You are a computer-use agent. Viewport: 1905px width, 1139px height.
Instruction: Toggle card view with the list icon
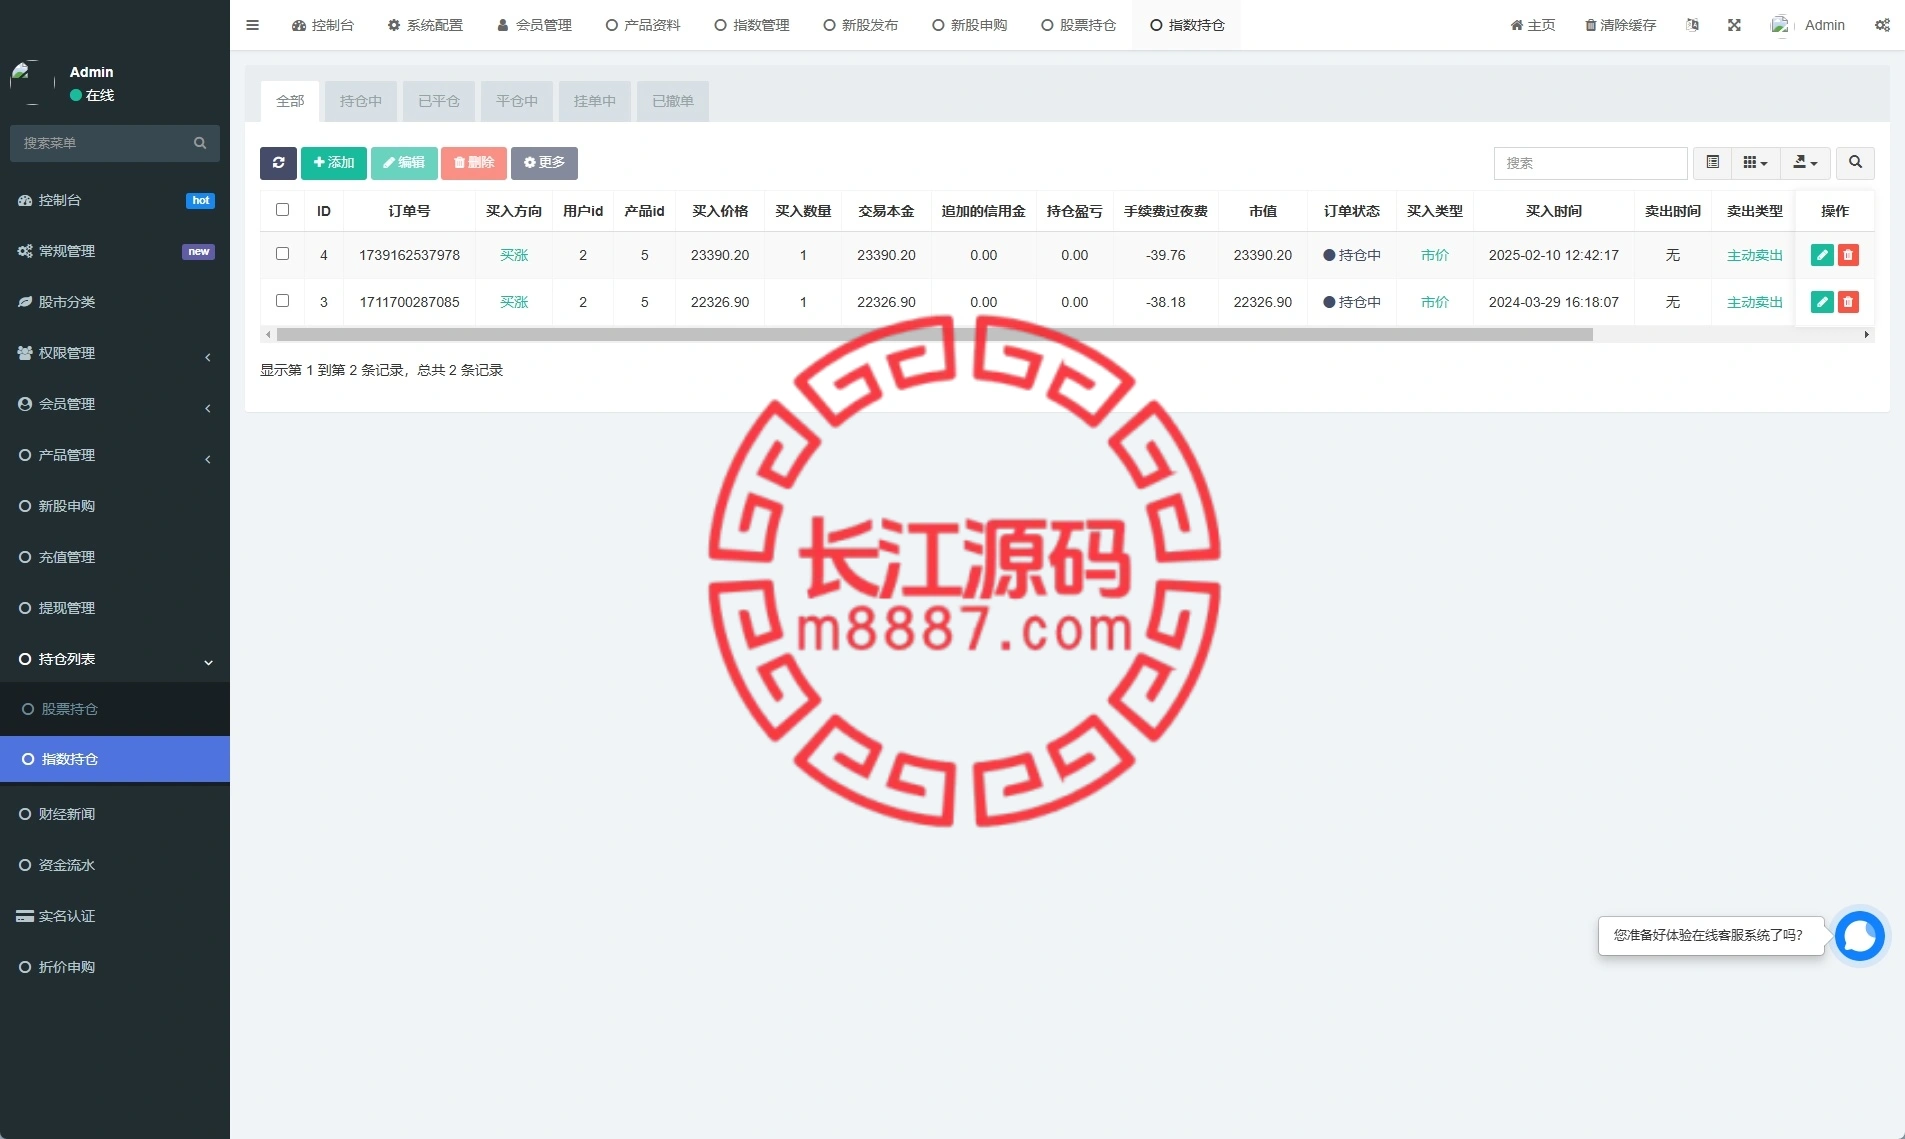click(x=1712, y=163)
